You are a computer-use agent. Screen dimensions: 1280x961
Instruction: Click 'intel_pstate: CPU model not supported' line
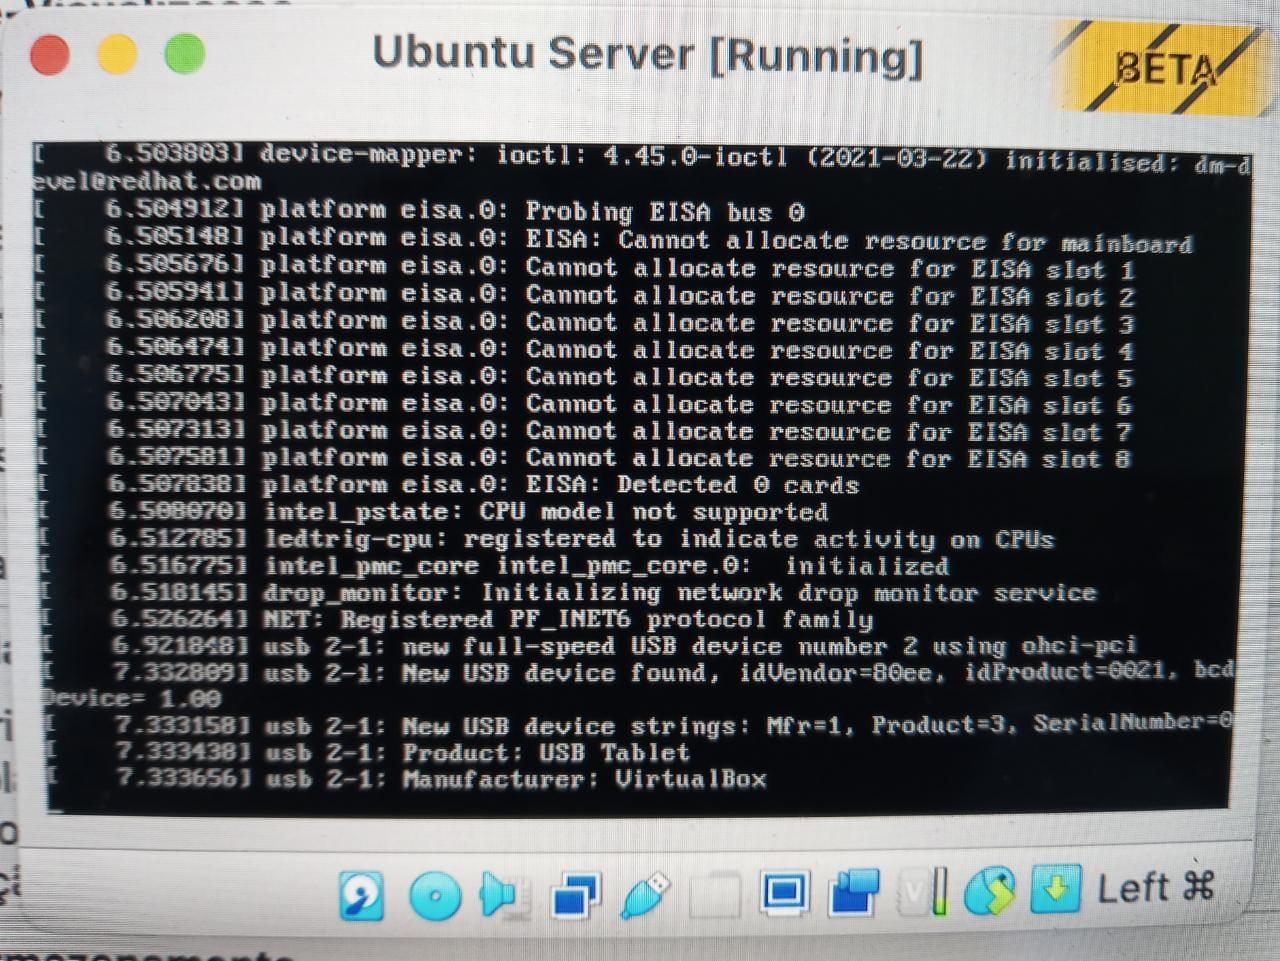coord(433,512)
